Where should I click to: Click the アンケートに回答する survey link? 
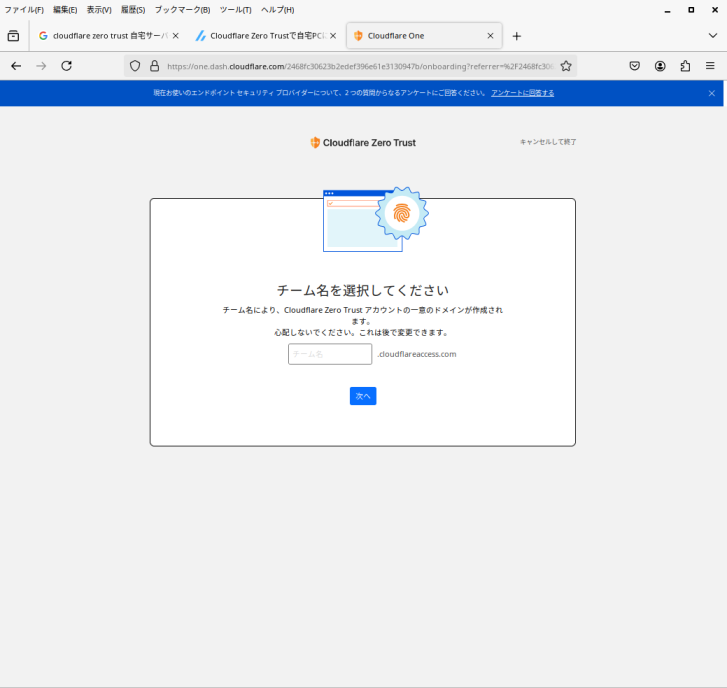523,93
